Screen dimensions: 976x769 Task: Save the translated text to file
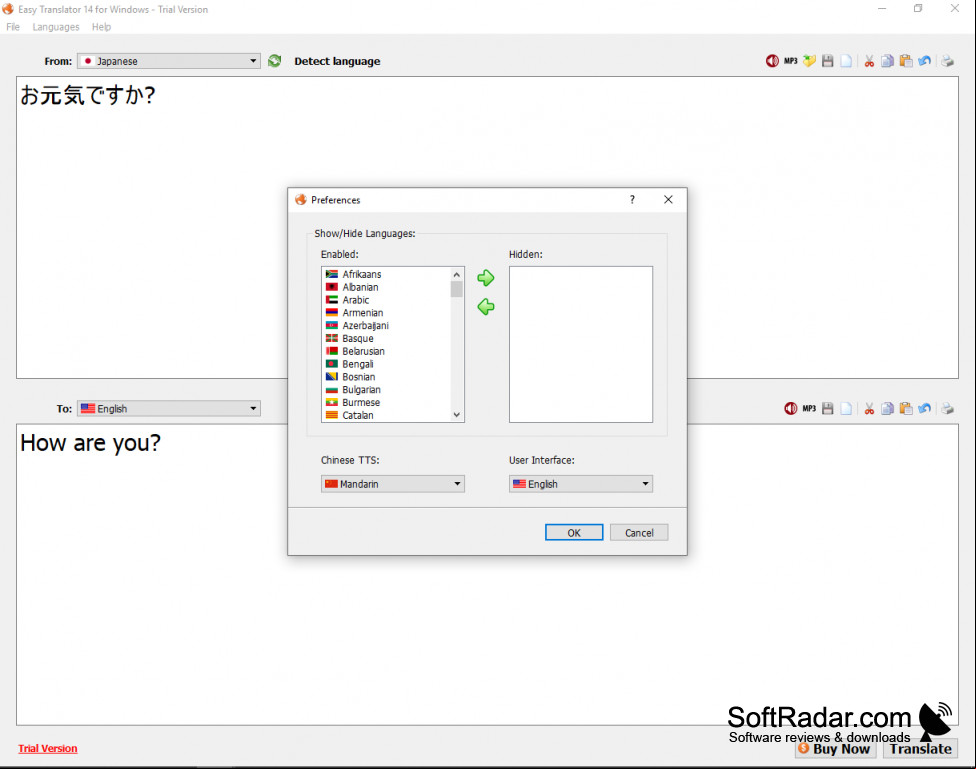pos(827,408)
